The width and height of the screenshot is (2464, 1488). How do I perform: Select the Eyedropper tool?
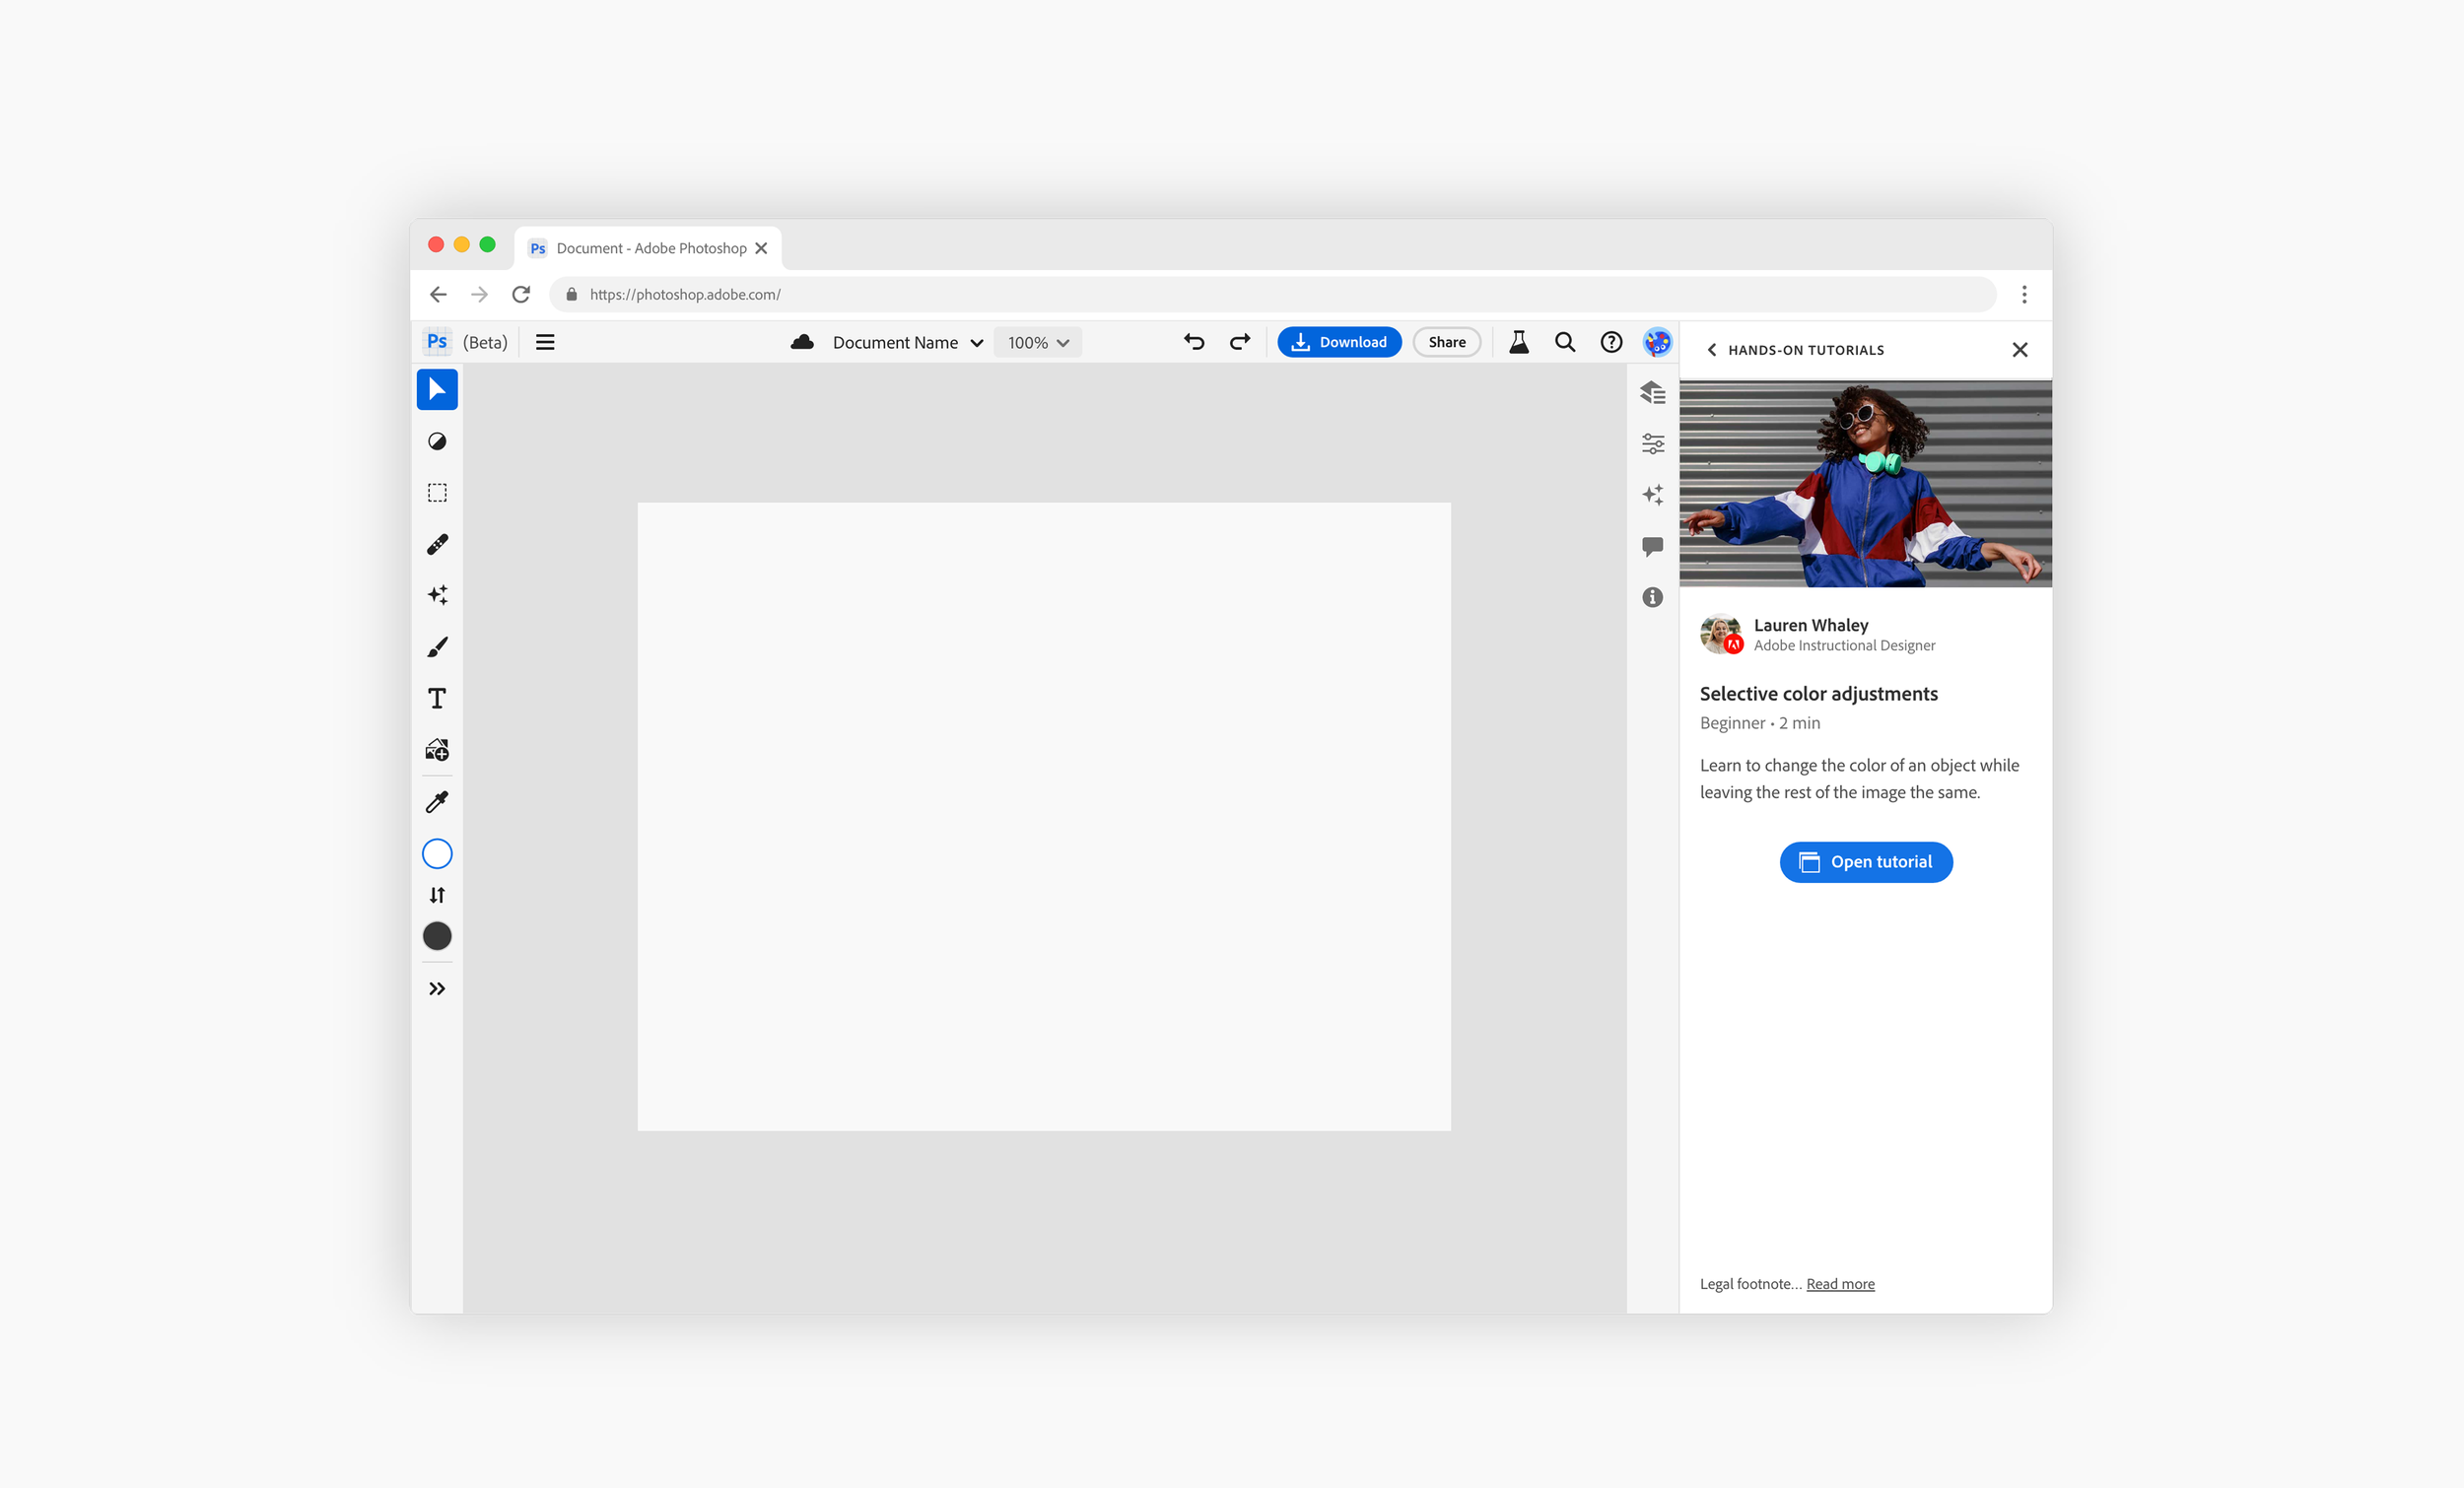tap(437, 802)
